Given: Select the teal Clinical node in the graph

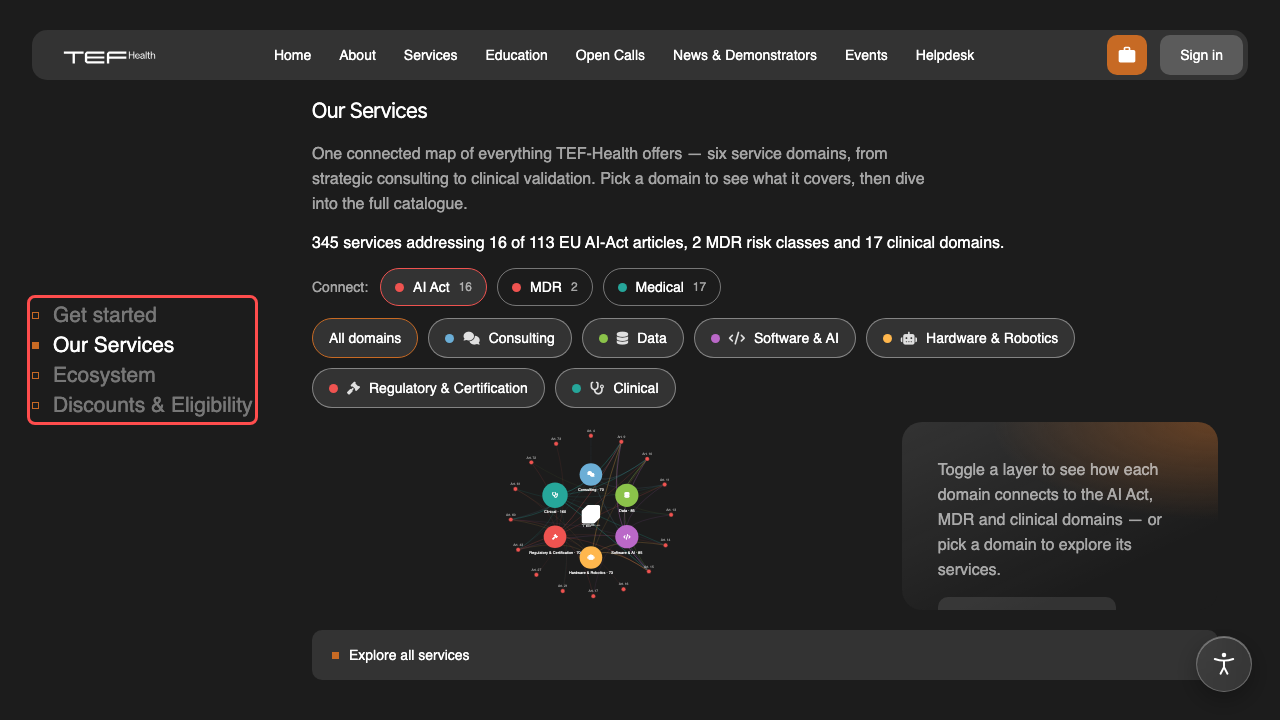Looking at the screenshot, I should (555, 495).
